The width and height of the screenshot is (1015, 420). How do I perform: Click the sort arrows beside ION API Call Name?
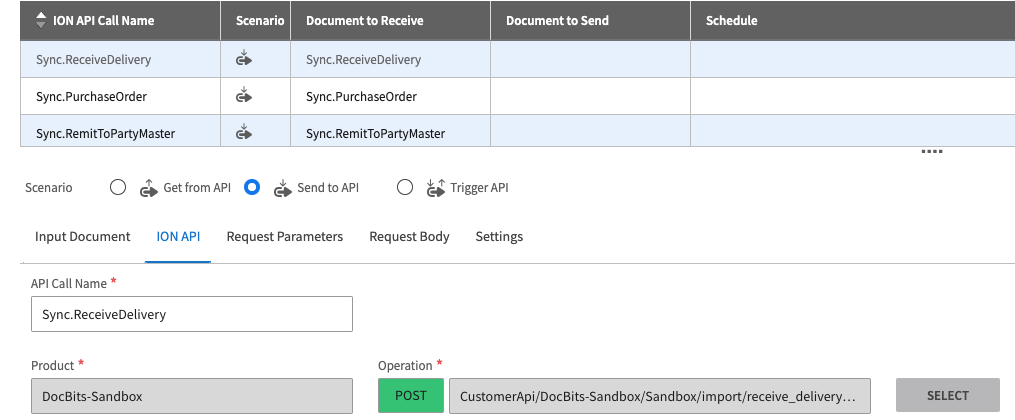click(x=41, y=20)
